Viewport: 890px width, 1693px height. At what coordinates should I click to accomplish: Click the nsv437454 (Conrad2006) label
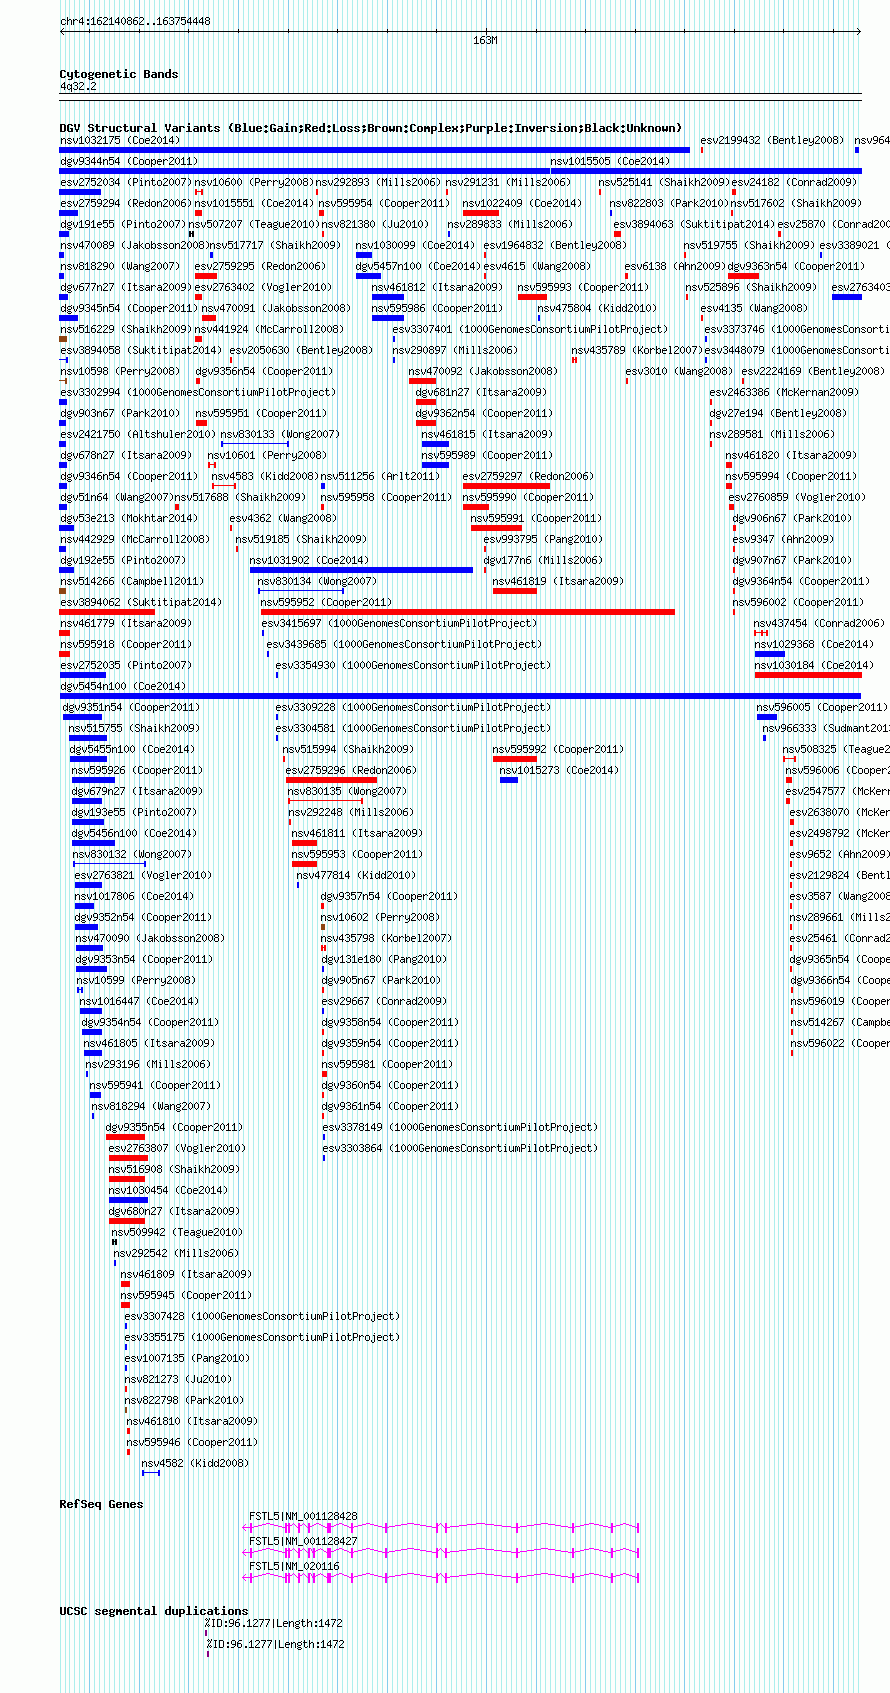point(819,623)
